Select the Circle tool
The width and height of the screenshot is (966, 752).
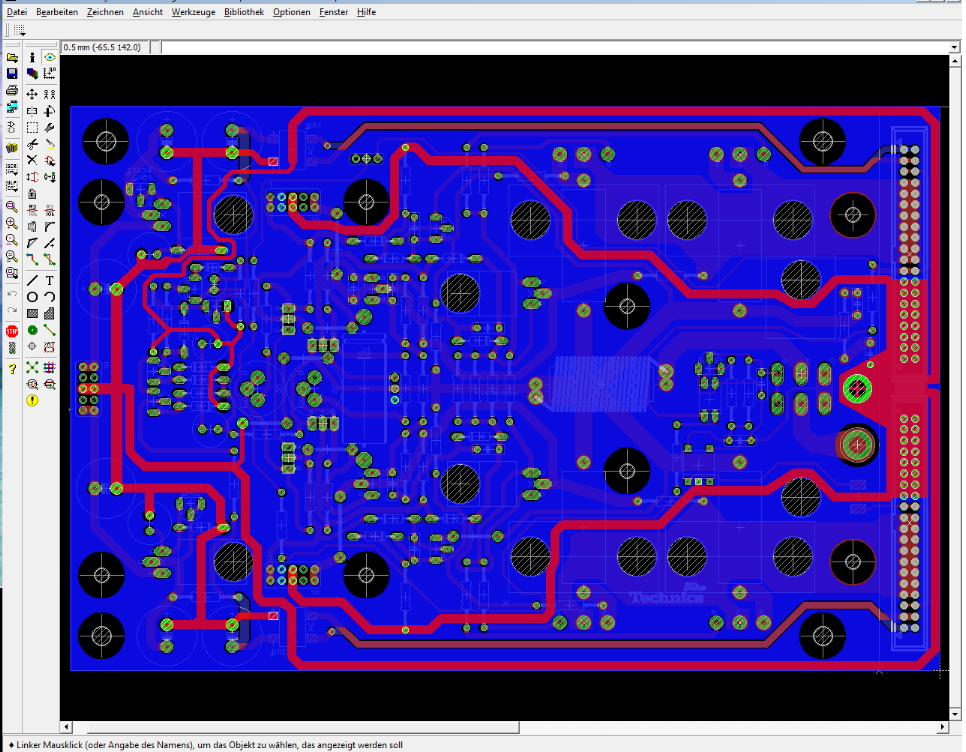point(32,297)
